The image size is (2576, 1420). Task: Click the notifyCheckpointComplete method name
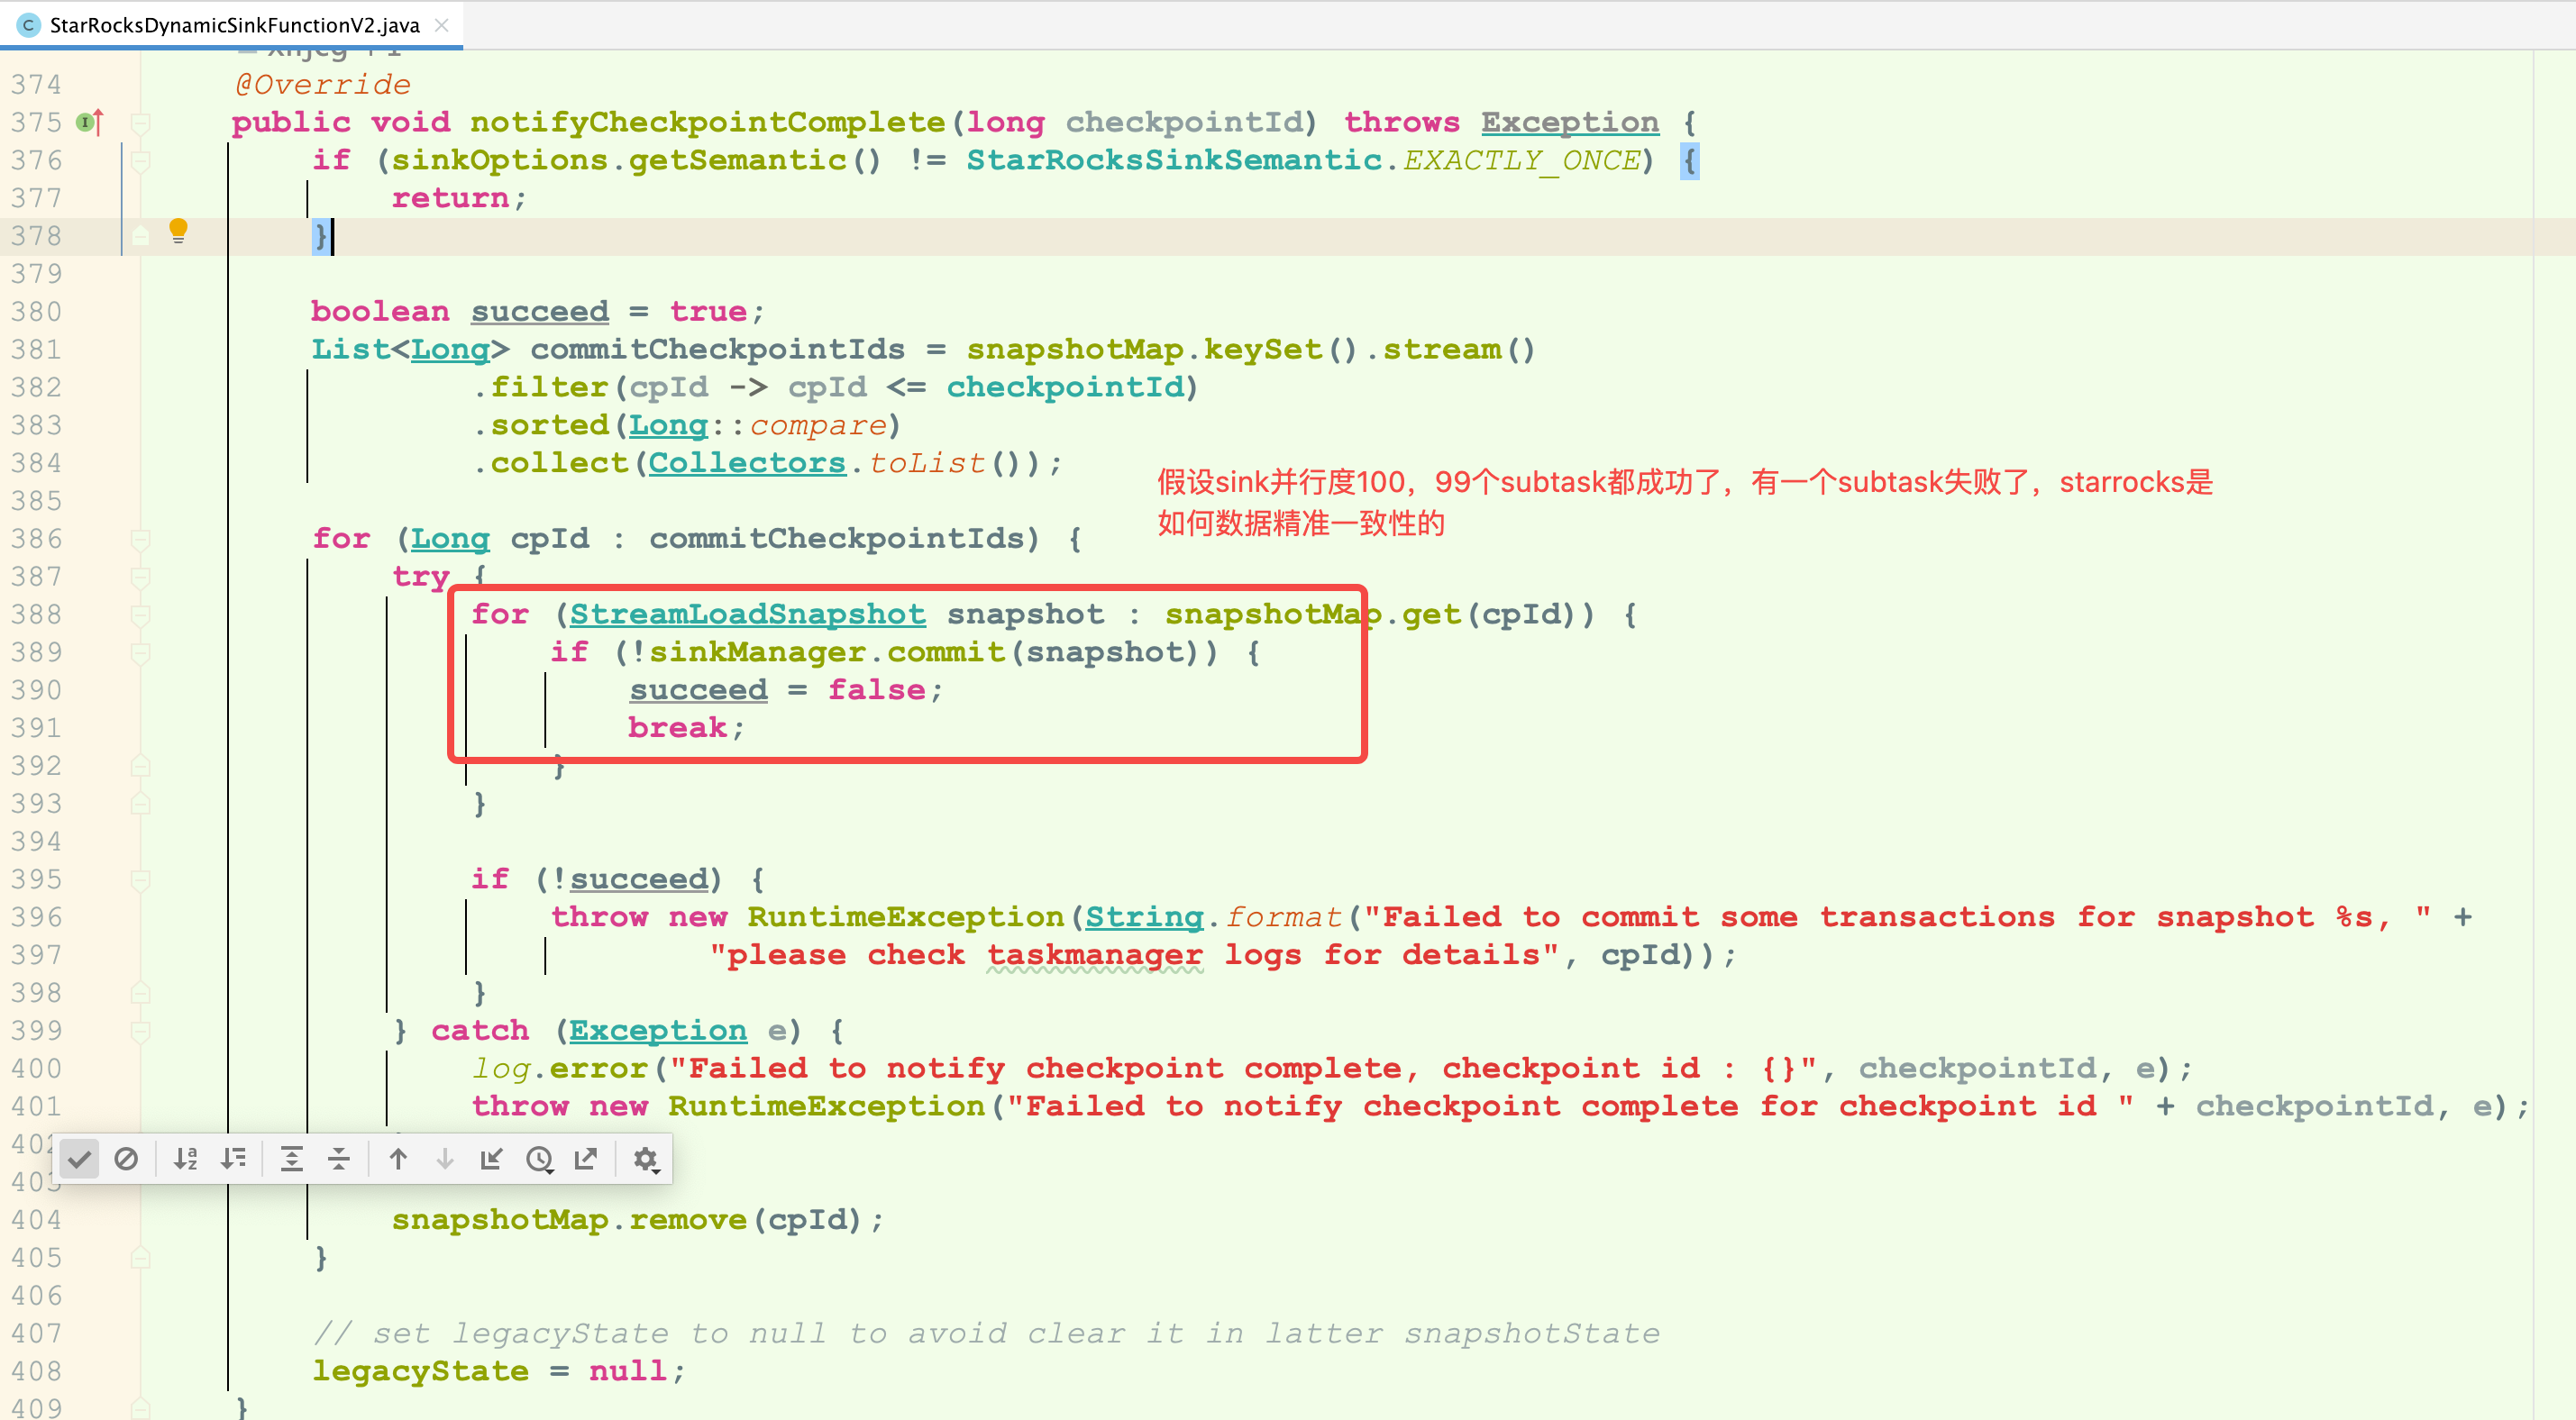[708, 122]
